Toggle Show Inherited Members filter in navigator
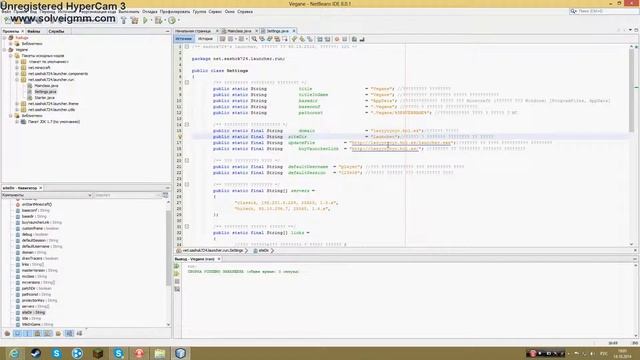Image resolution: width=640 pixels, height=360 pixels. [x=7, y=333]
